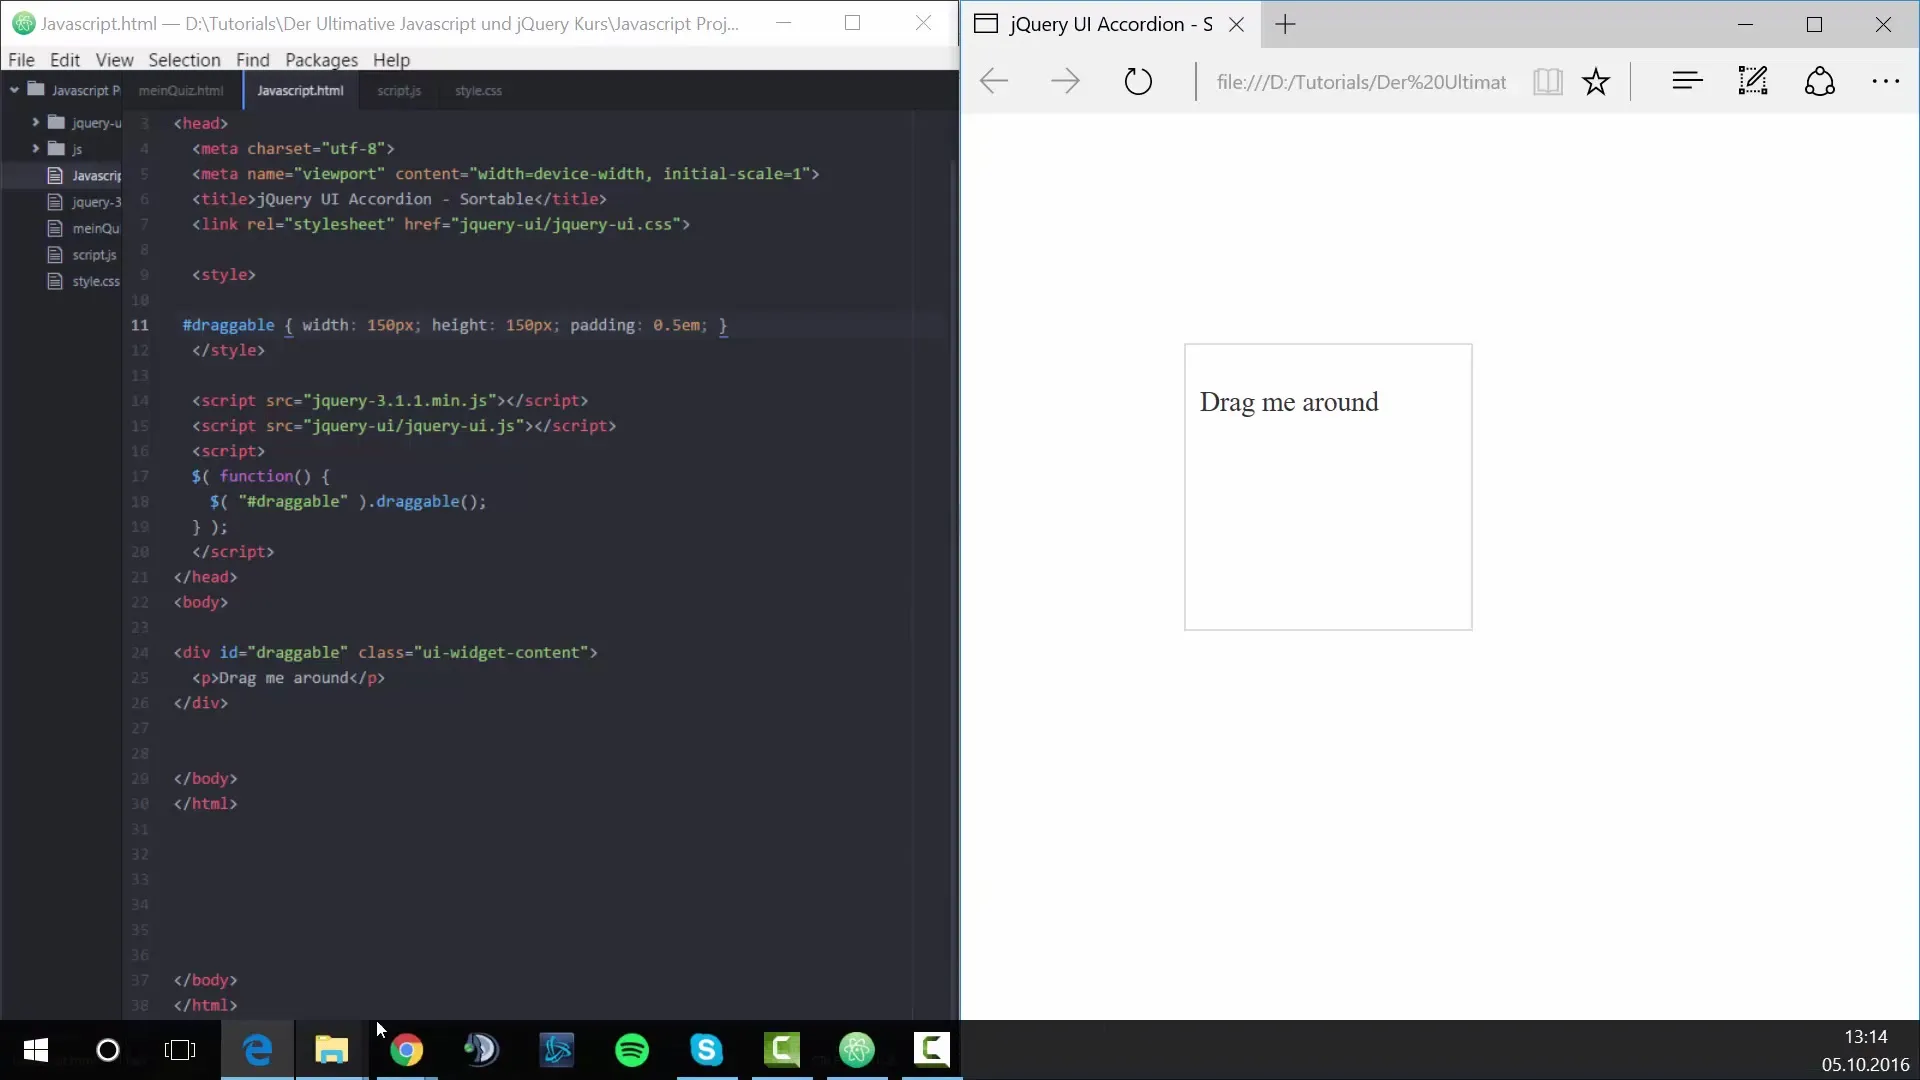Open the Packages menu in Atom
Screen dimensions: 1920x1080
(321, 60)
